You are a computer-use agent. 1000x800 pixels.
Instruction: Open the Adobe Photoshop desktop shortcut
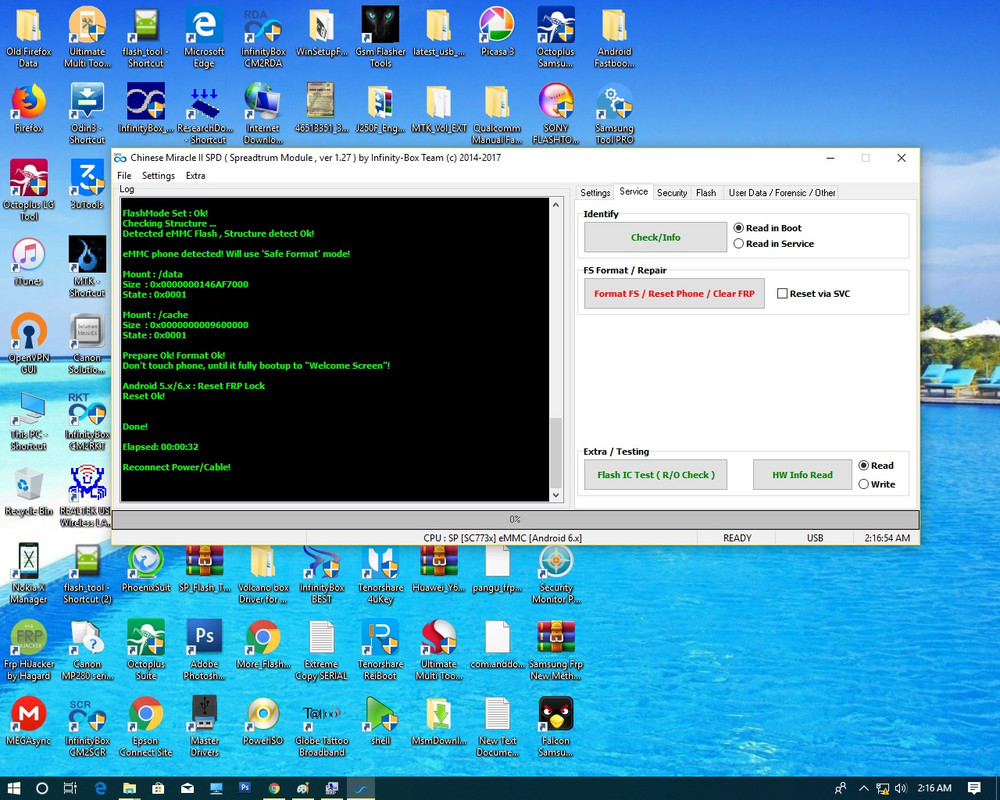[x=204, y=649]
